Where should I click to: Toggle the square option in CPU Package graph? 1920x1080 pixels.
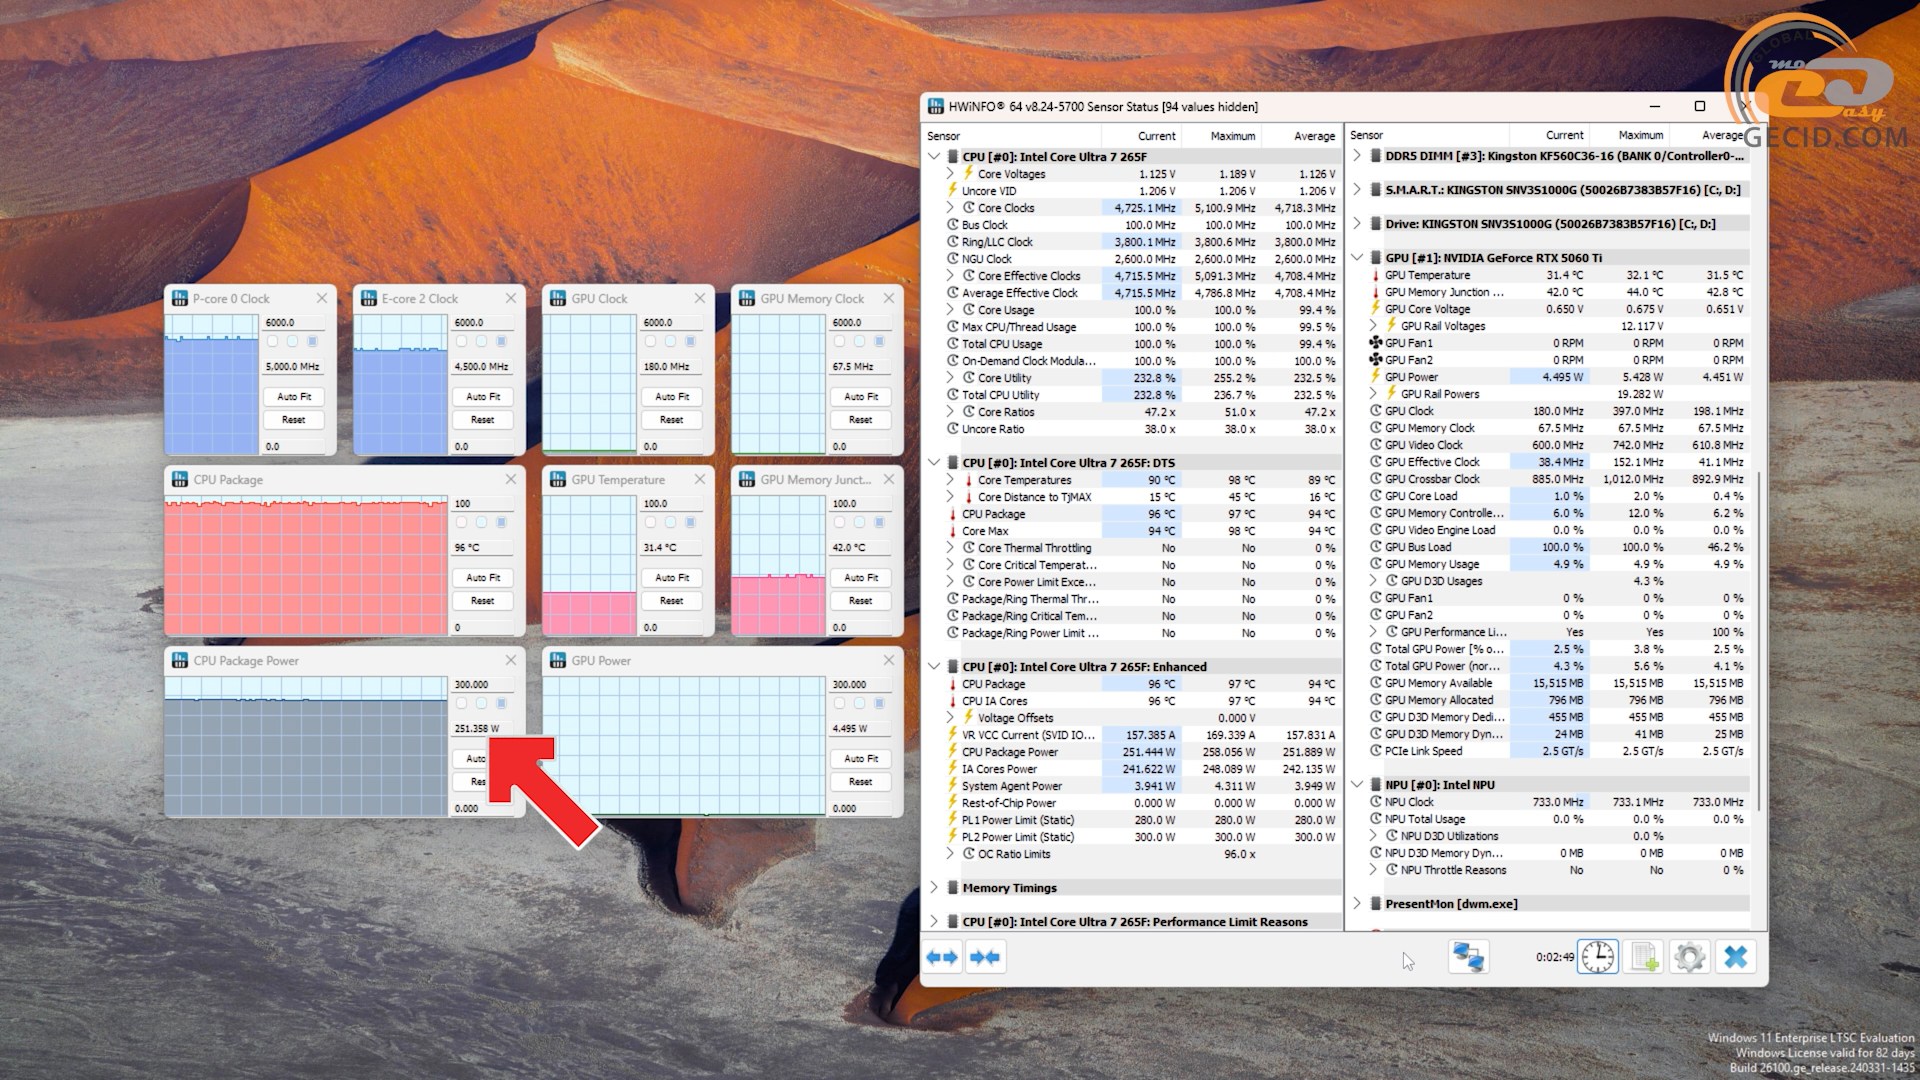[x=501, y=522]
